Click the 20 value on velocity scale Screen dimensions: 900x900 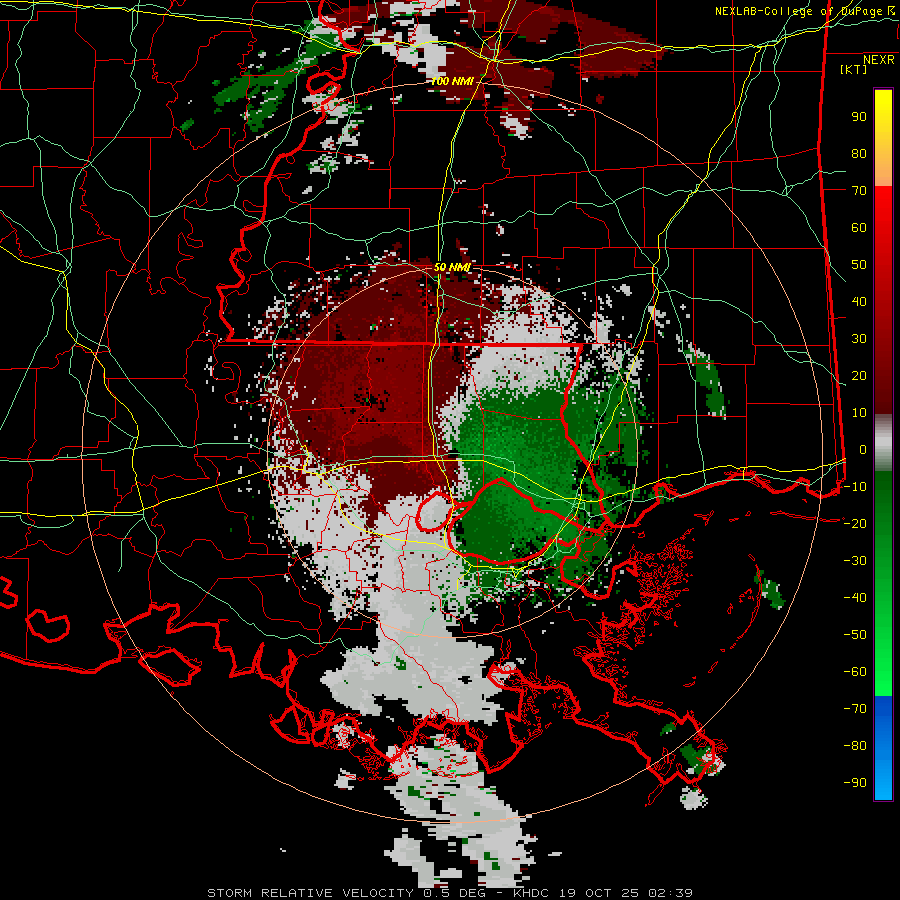coord(859,375)
